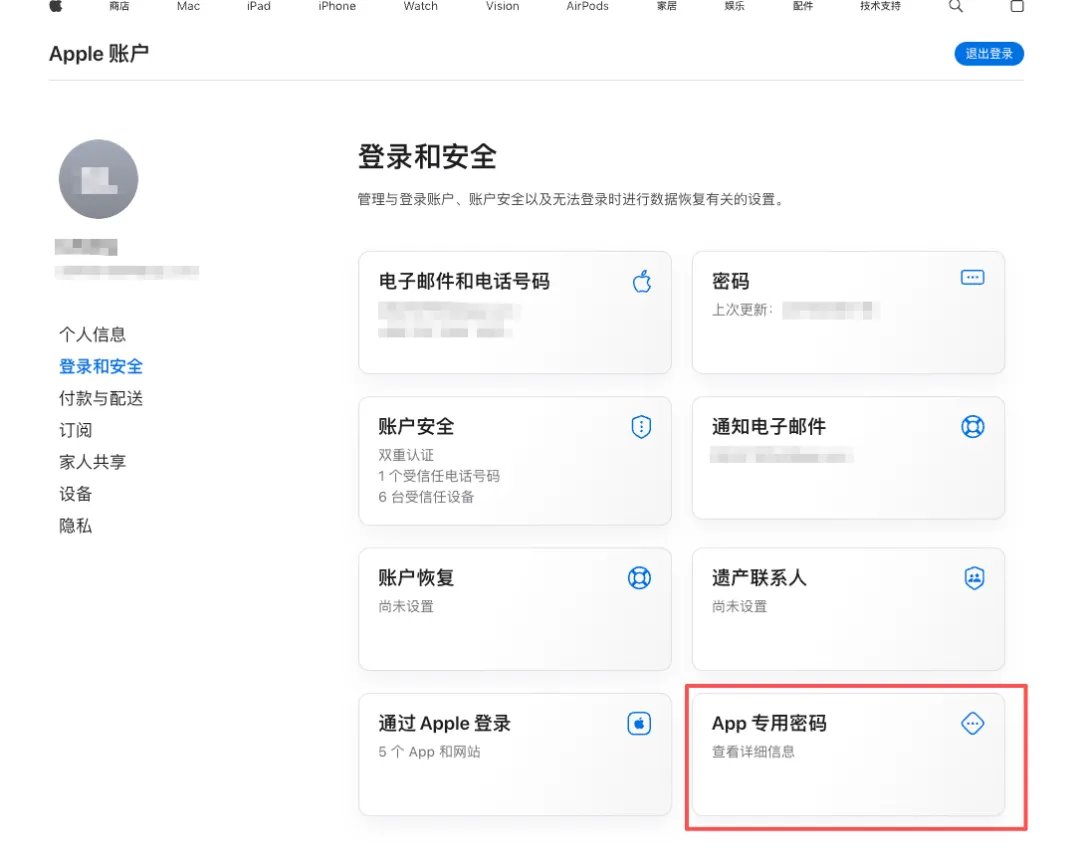Click 尚未设置 under 账户恢复
The image size is (1080, 866).
406,607
